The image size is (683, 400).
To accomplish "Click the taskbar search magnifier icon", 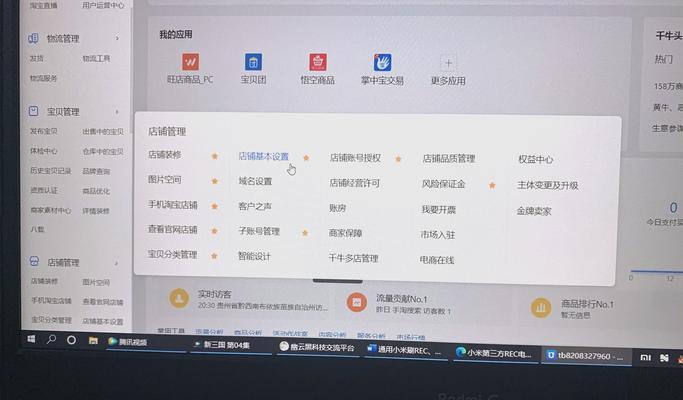I will pyautogui.click(x=51, y=339).
